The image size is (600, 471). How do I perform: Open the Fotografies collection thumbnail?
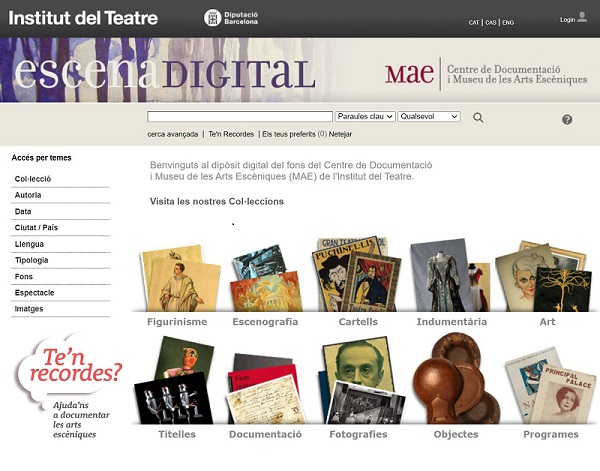(x=361, y=380)
